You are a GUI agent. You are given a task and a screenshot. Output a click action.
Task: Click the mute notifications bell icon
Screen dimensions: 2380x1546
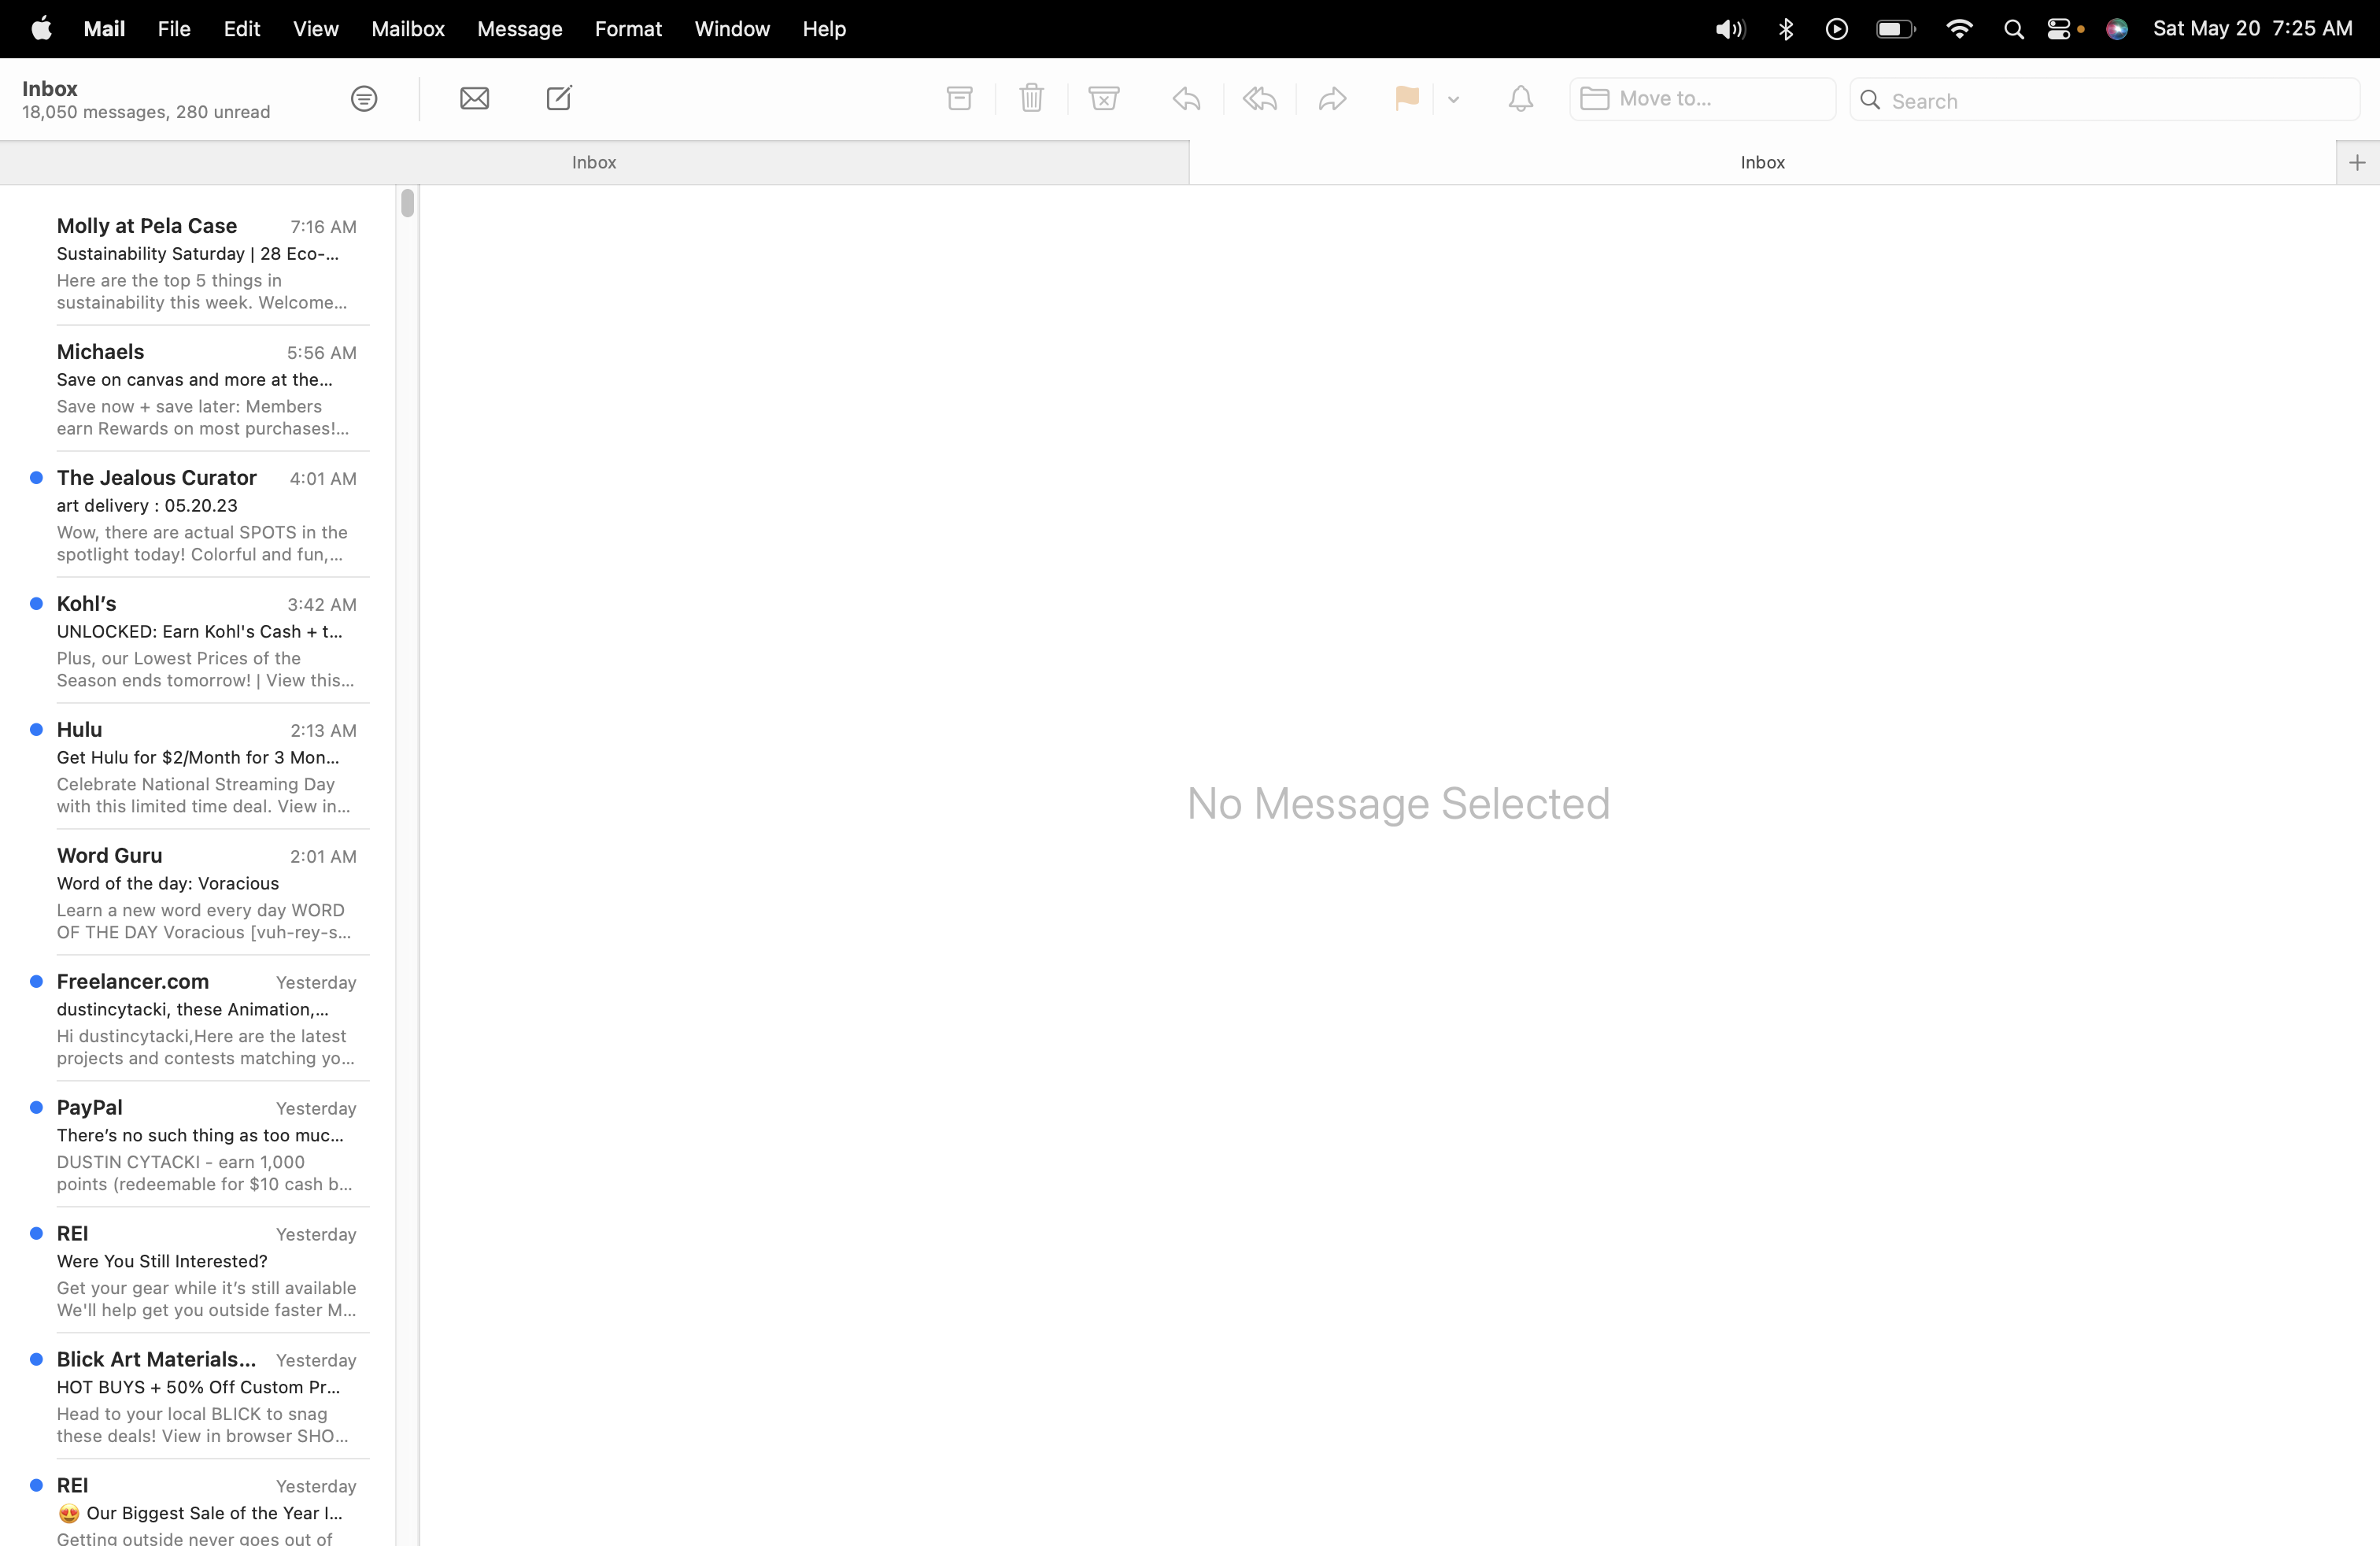click(x=1520, y=98)
